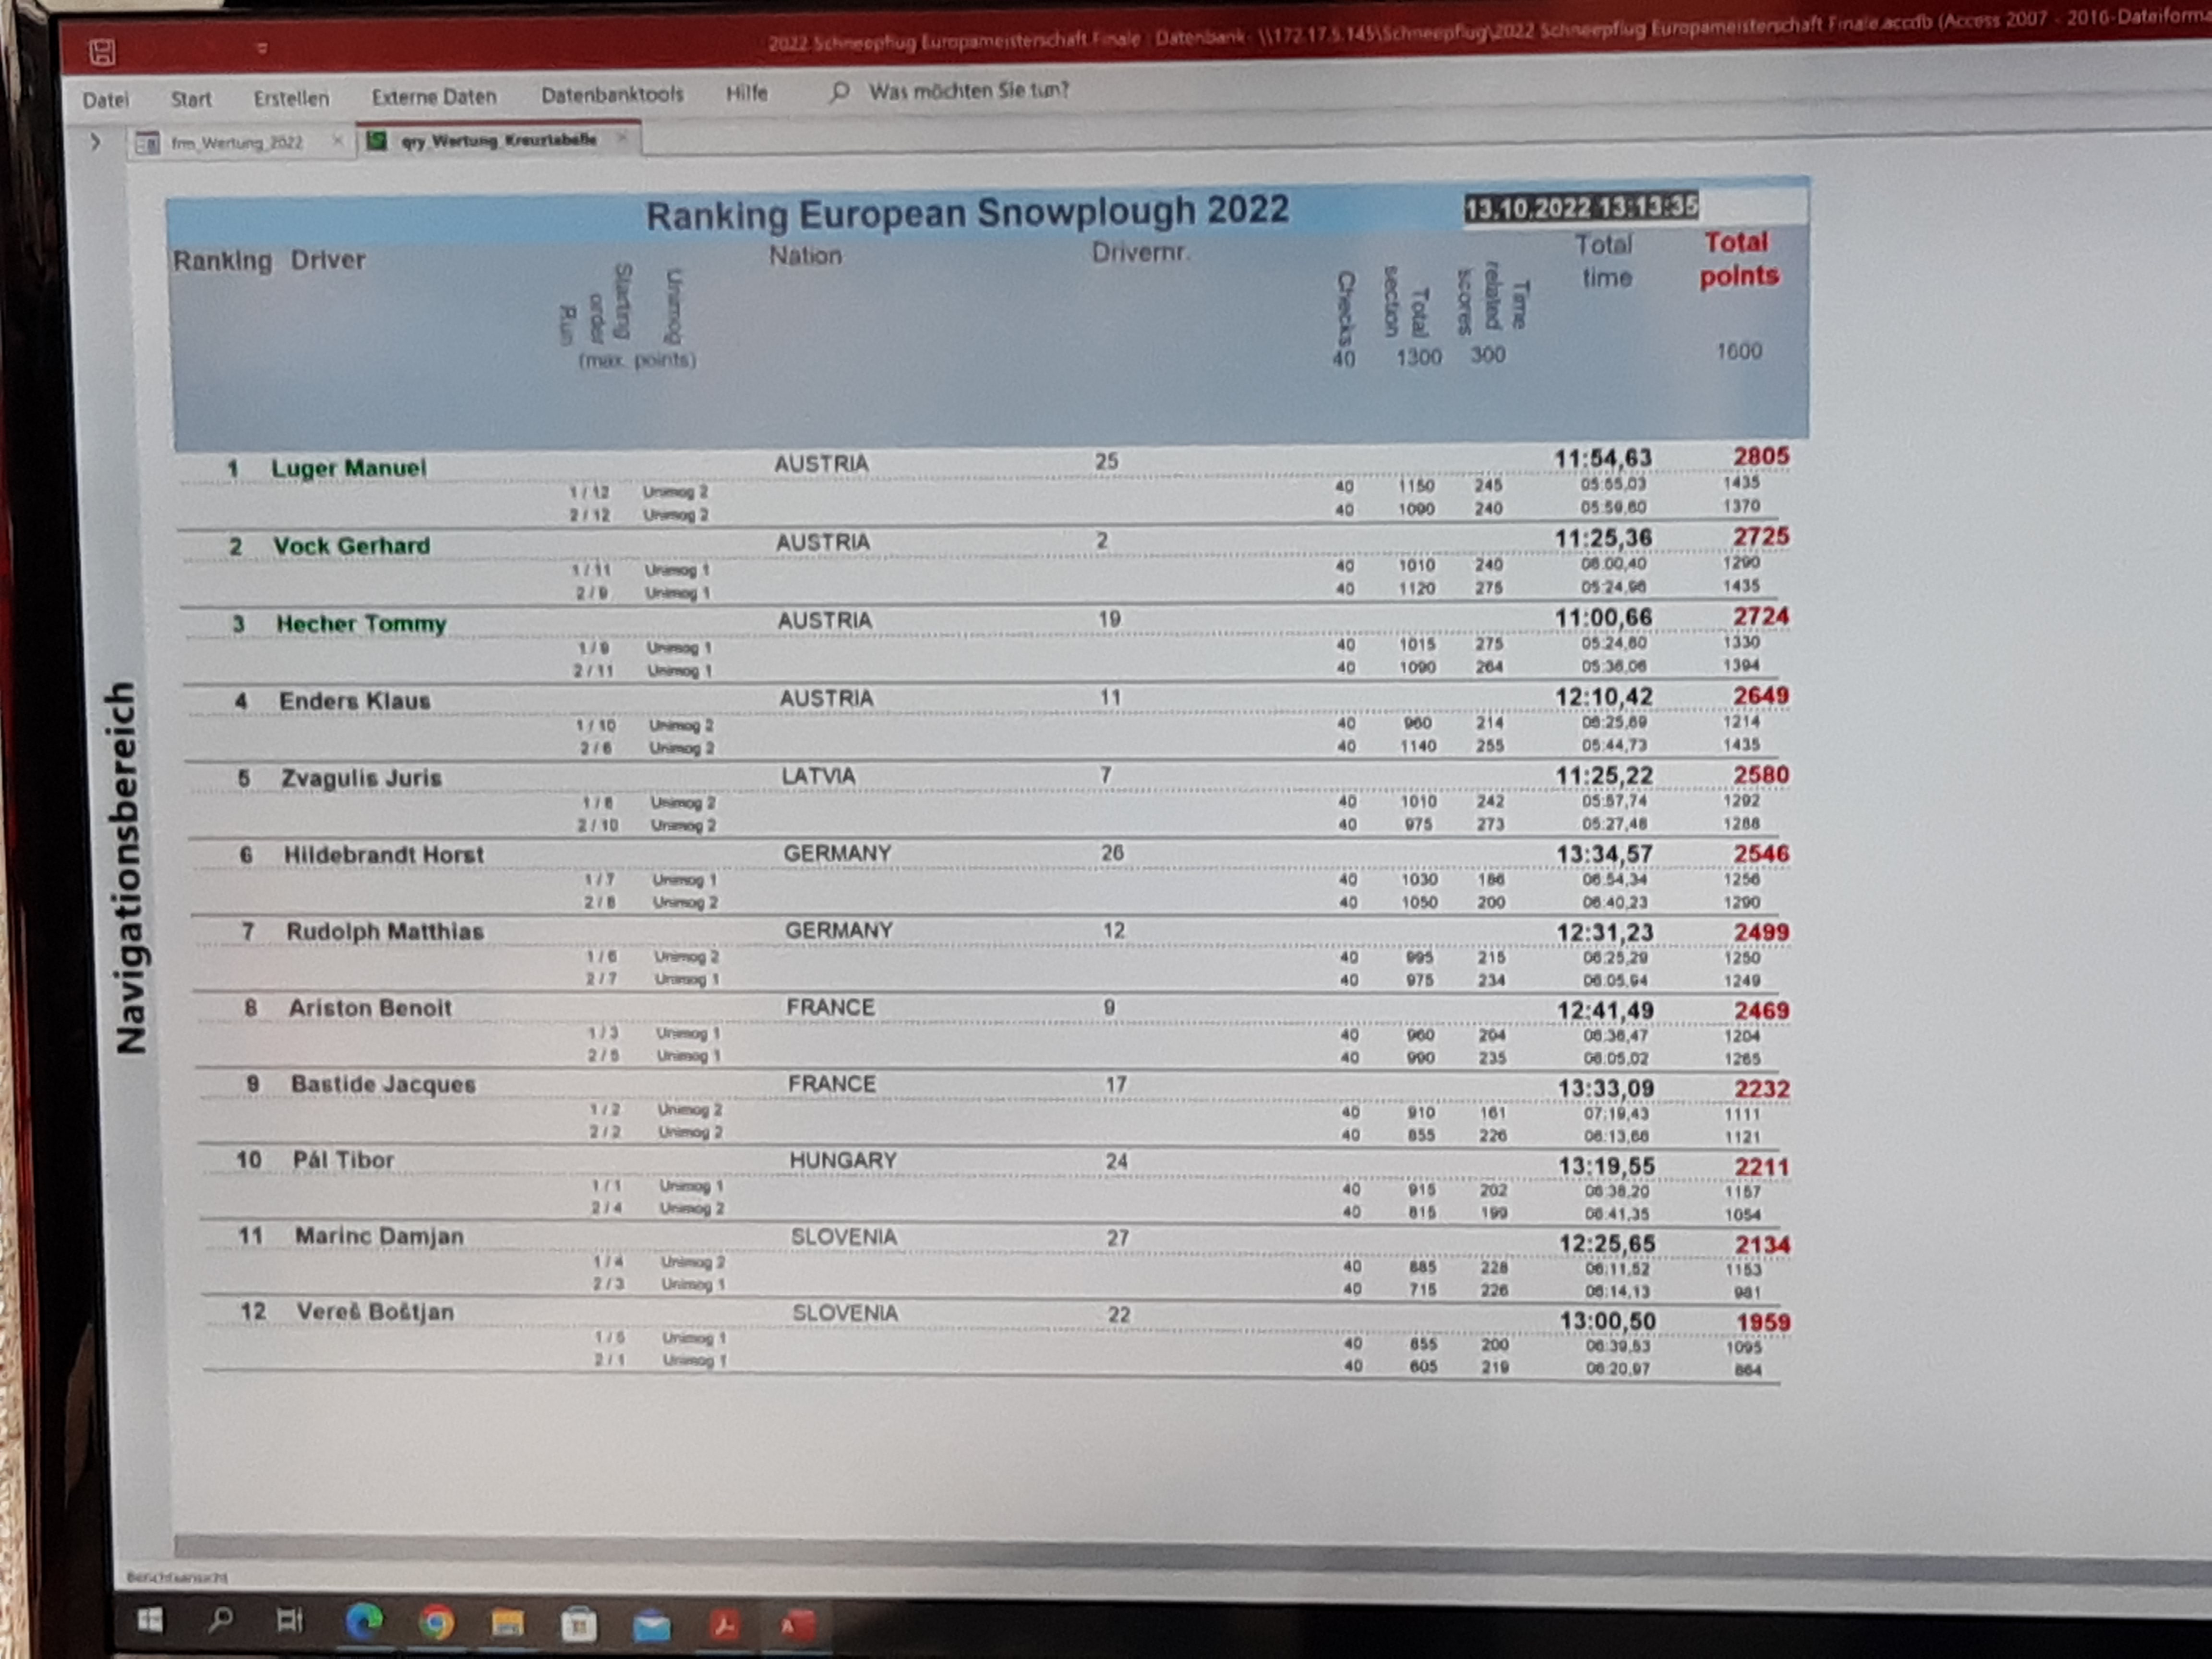Close the qry_Wertung_Kreuztabelle tab
The height and width of the screenshot is (1659, 2212).
click(x=622, y=137)
